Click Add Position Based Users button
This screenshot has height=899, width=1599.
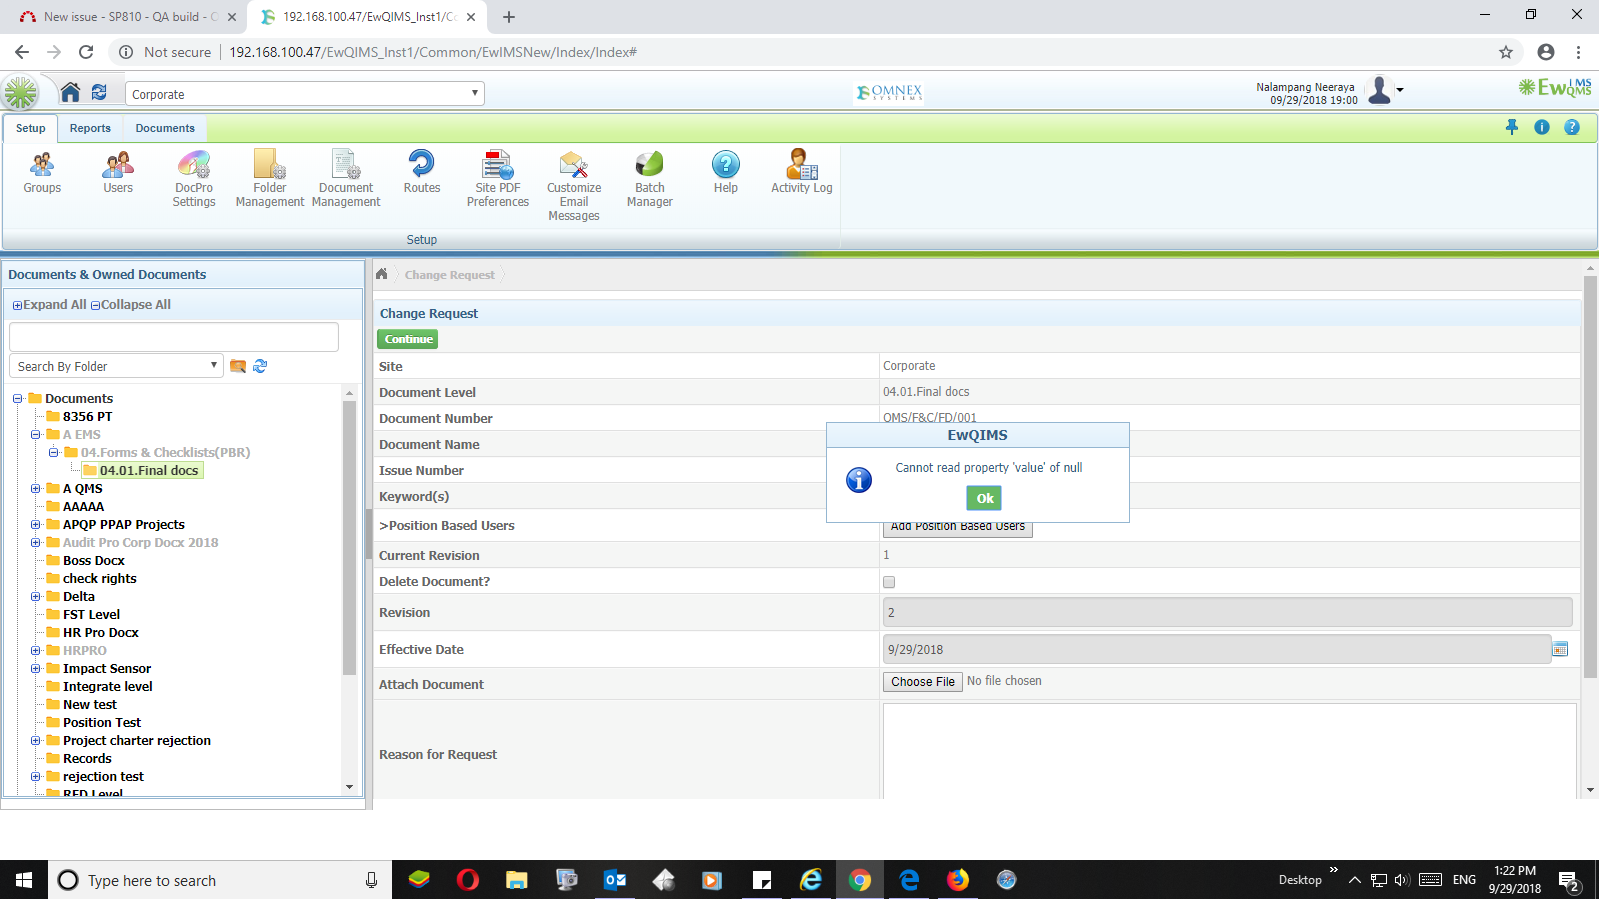point(958,528)
